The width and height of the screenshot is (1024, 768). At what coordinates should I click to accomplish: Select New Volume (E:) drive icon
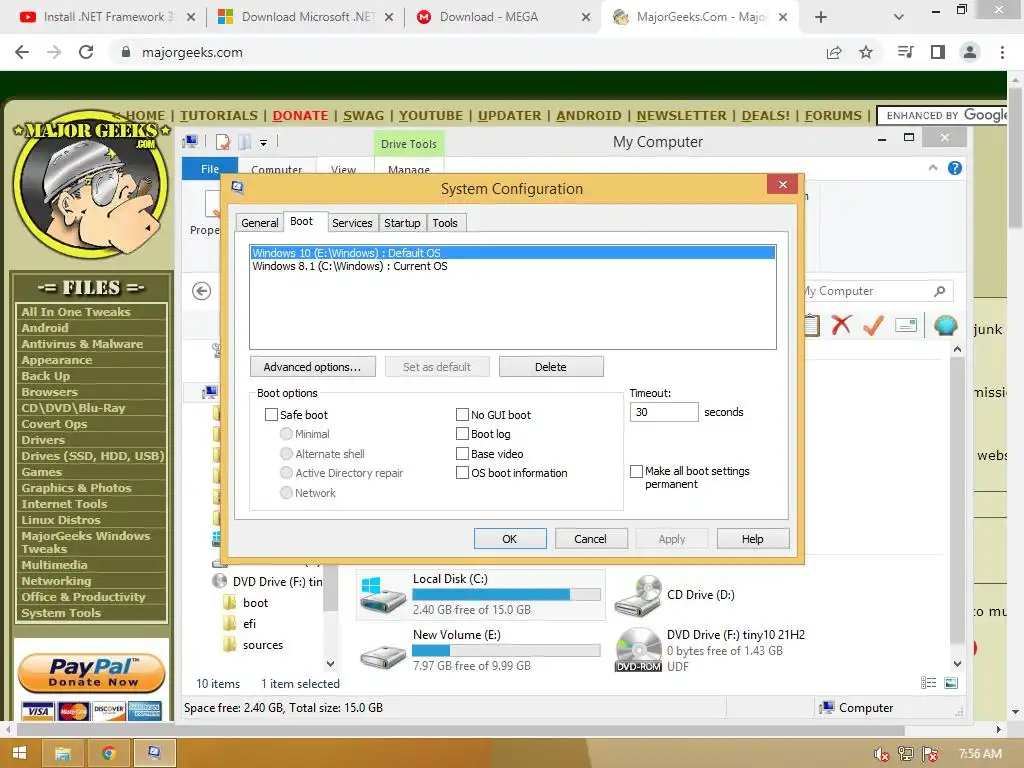[383, 656]
